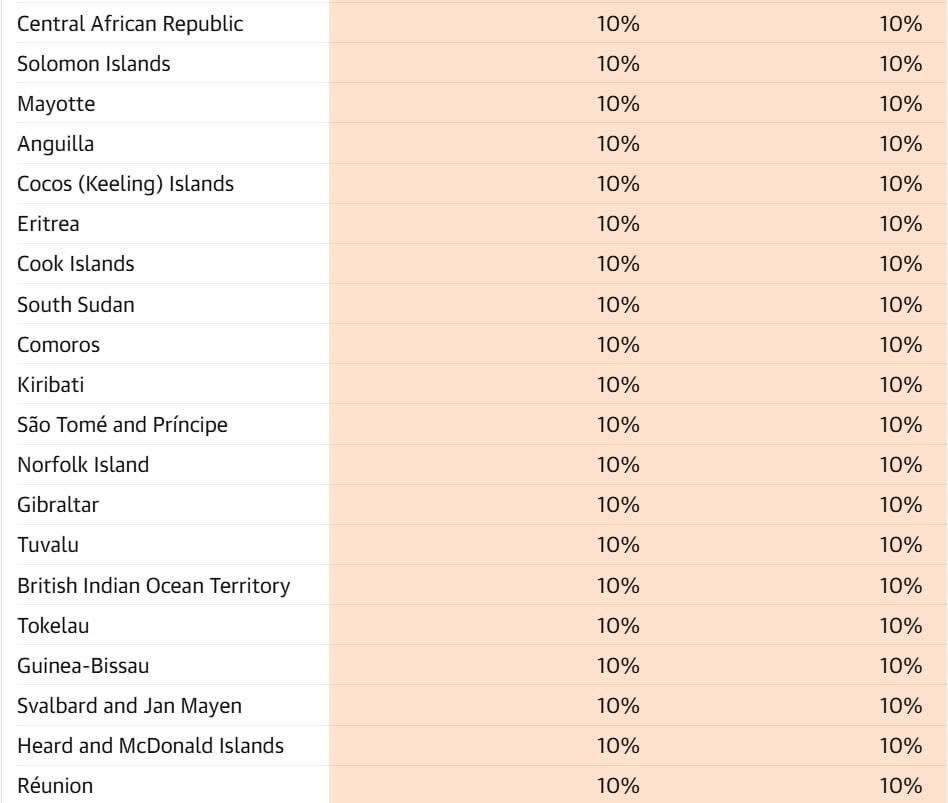Click the Central African Republic row label
The image size is (948, 803).
tap(130, 24)
